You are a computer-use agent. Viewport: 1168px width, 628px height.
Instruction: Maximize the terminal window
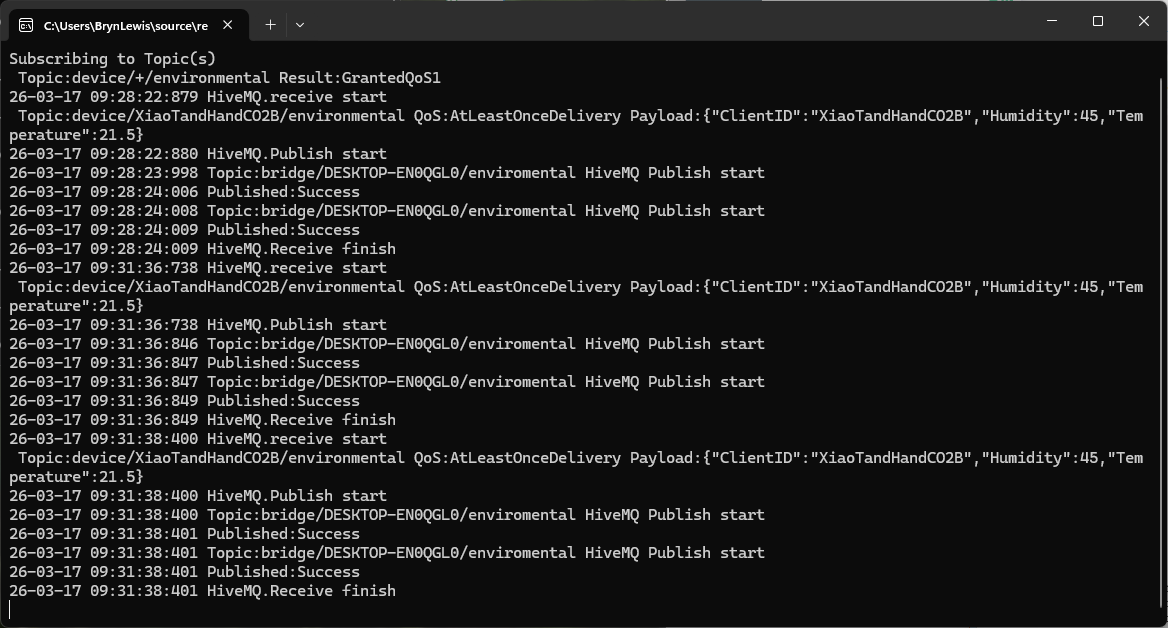(1097, 21)
